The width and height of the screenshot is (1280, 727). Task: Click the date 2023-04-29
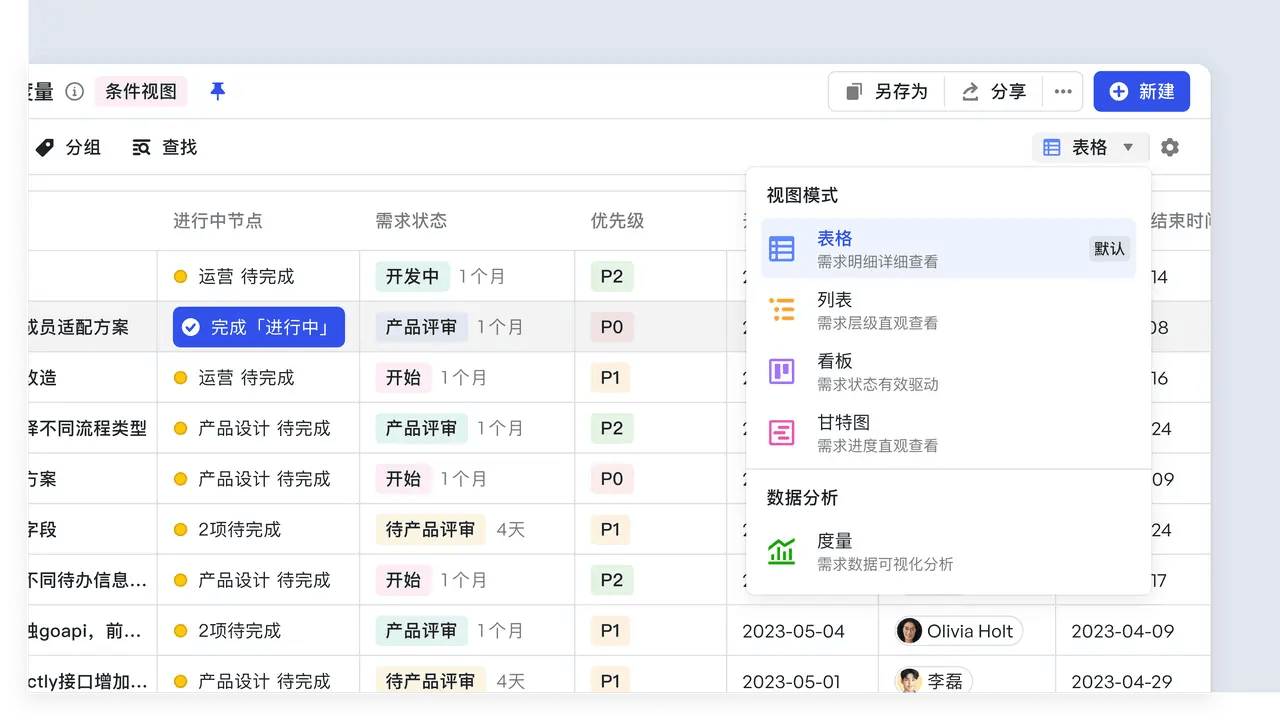(x=1122, y=681)
